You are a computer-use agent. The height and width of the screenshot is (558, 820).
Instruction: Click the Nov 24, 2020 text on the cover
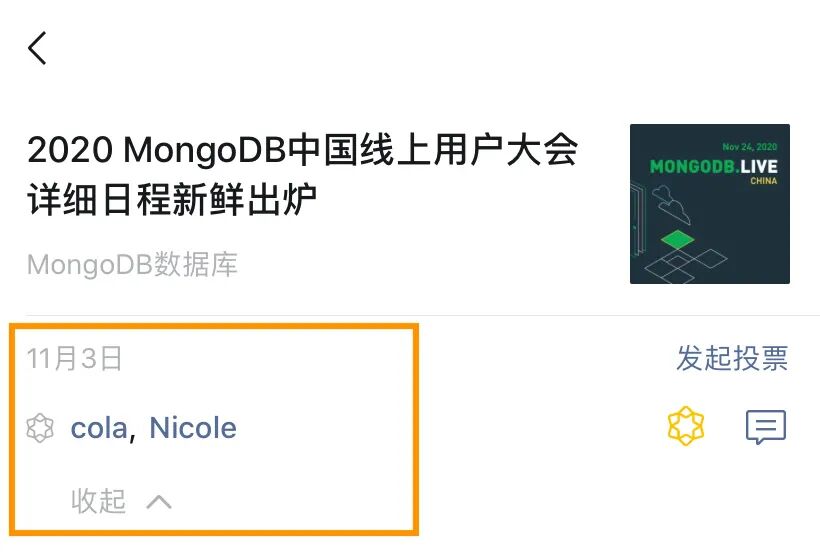coord(750,147)
